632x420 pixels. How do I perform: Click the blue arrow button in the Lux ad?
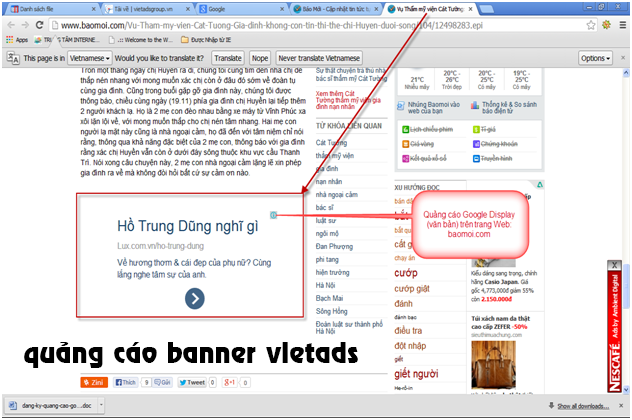pos(195,298)
